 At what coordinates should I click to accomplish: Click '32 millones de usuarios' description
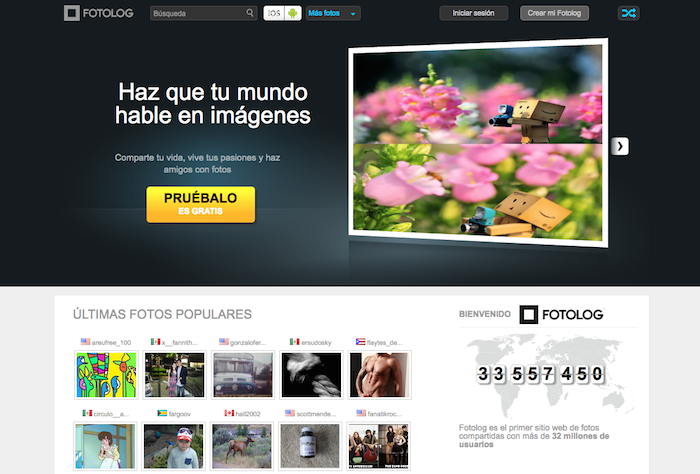tap(534, 436)
